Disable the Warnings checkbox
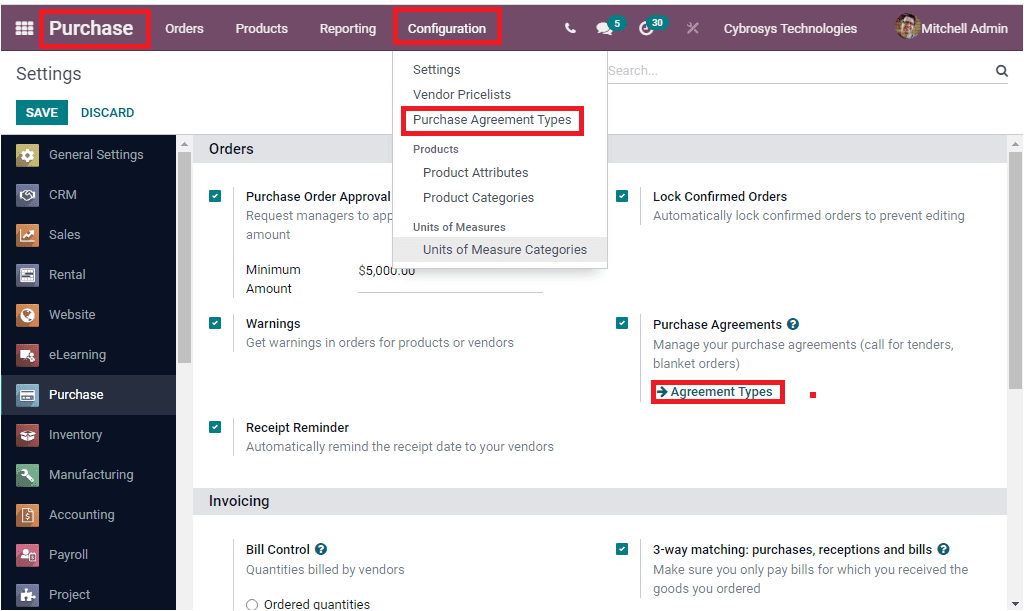 pyautogui.click(x=215, y=324)
